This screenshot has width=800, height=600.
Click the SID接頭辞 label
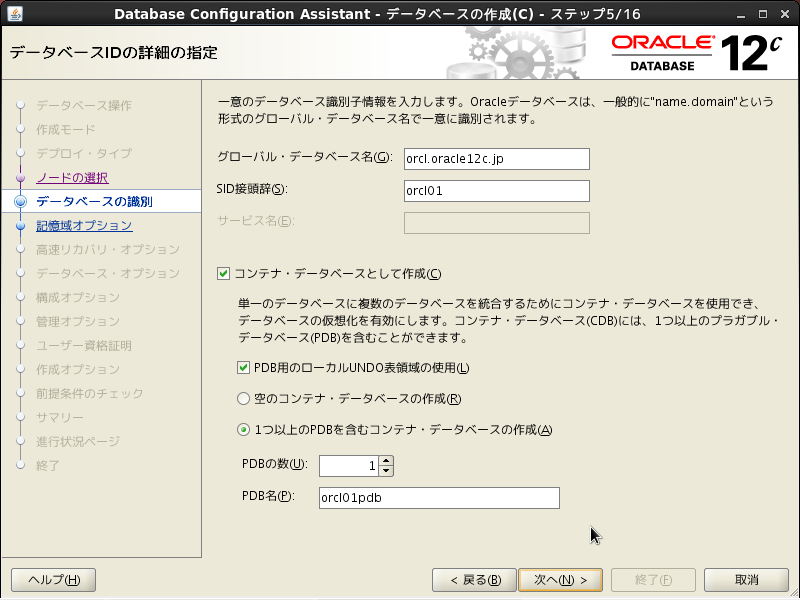(x=252, y=189)
